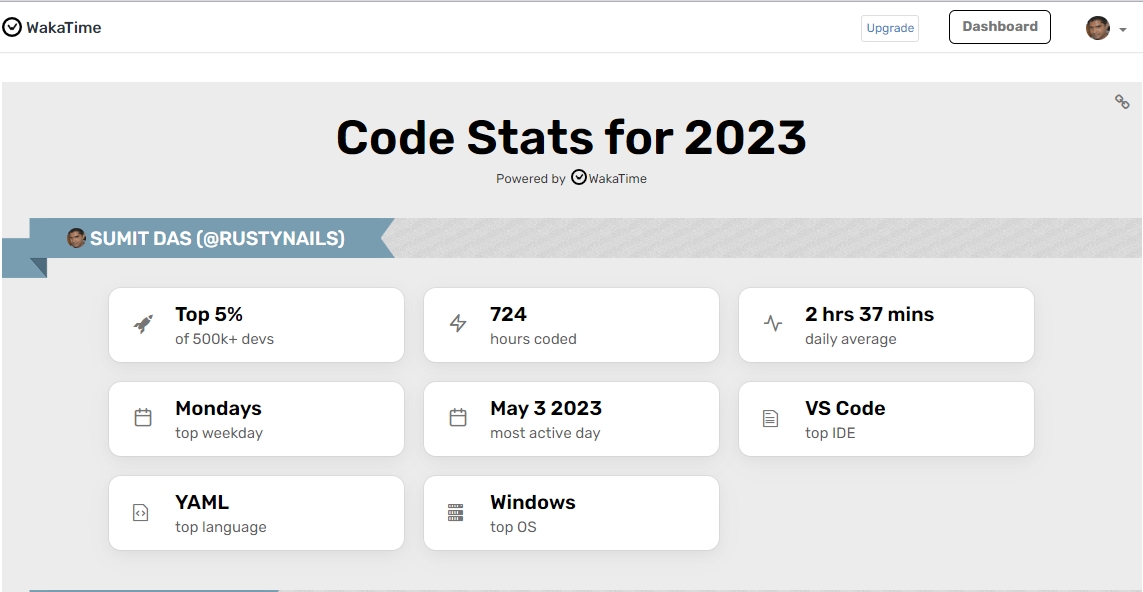
Task: Expand the account dropdown caret
Action: tap(1123, 30)
